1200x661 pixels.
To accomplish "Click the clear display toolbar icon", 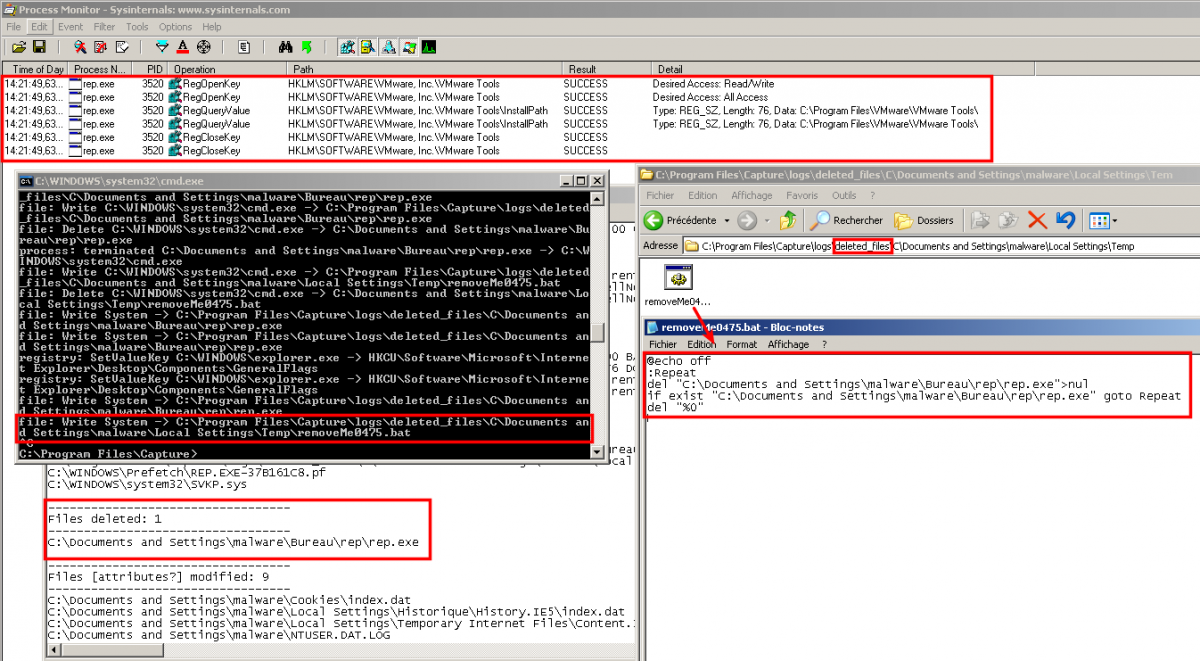I will click(x=121, y=47).
